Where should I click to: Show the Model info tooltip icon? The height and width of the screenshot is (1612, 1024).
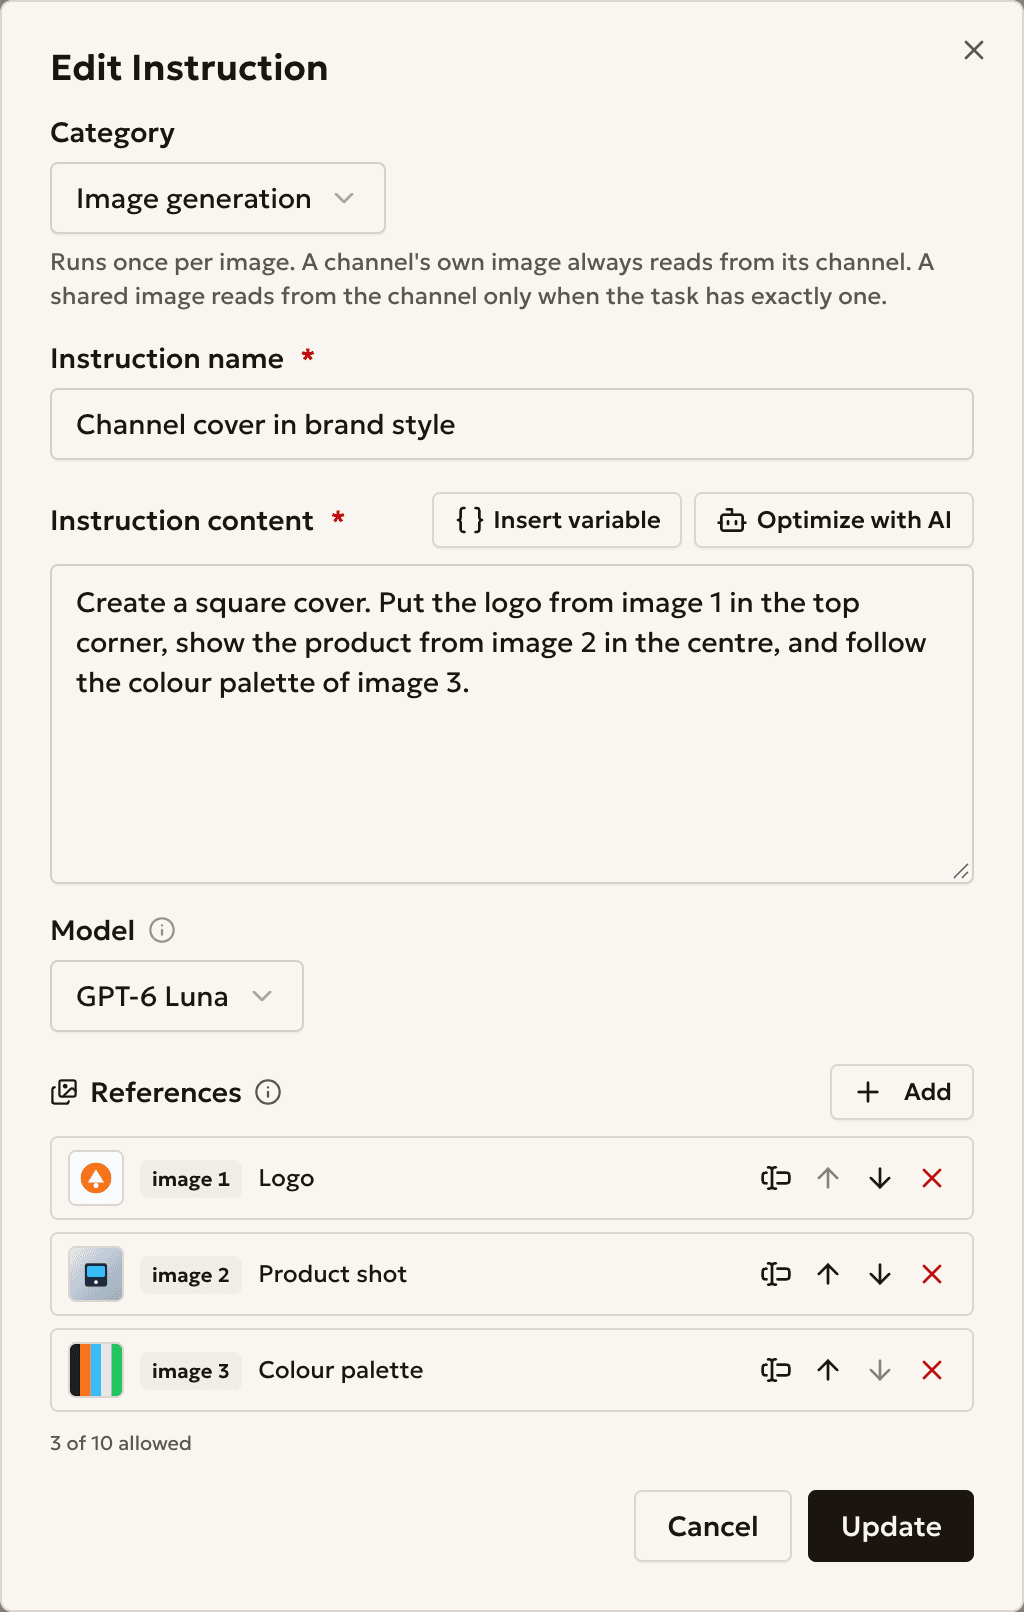pyautogui.click(x=162, y=930)
